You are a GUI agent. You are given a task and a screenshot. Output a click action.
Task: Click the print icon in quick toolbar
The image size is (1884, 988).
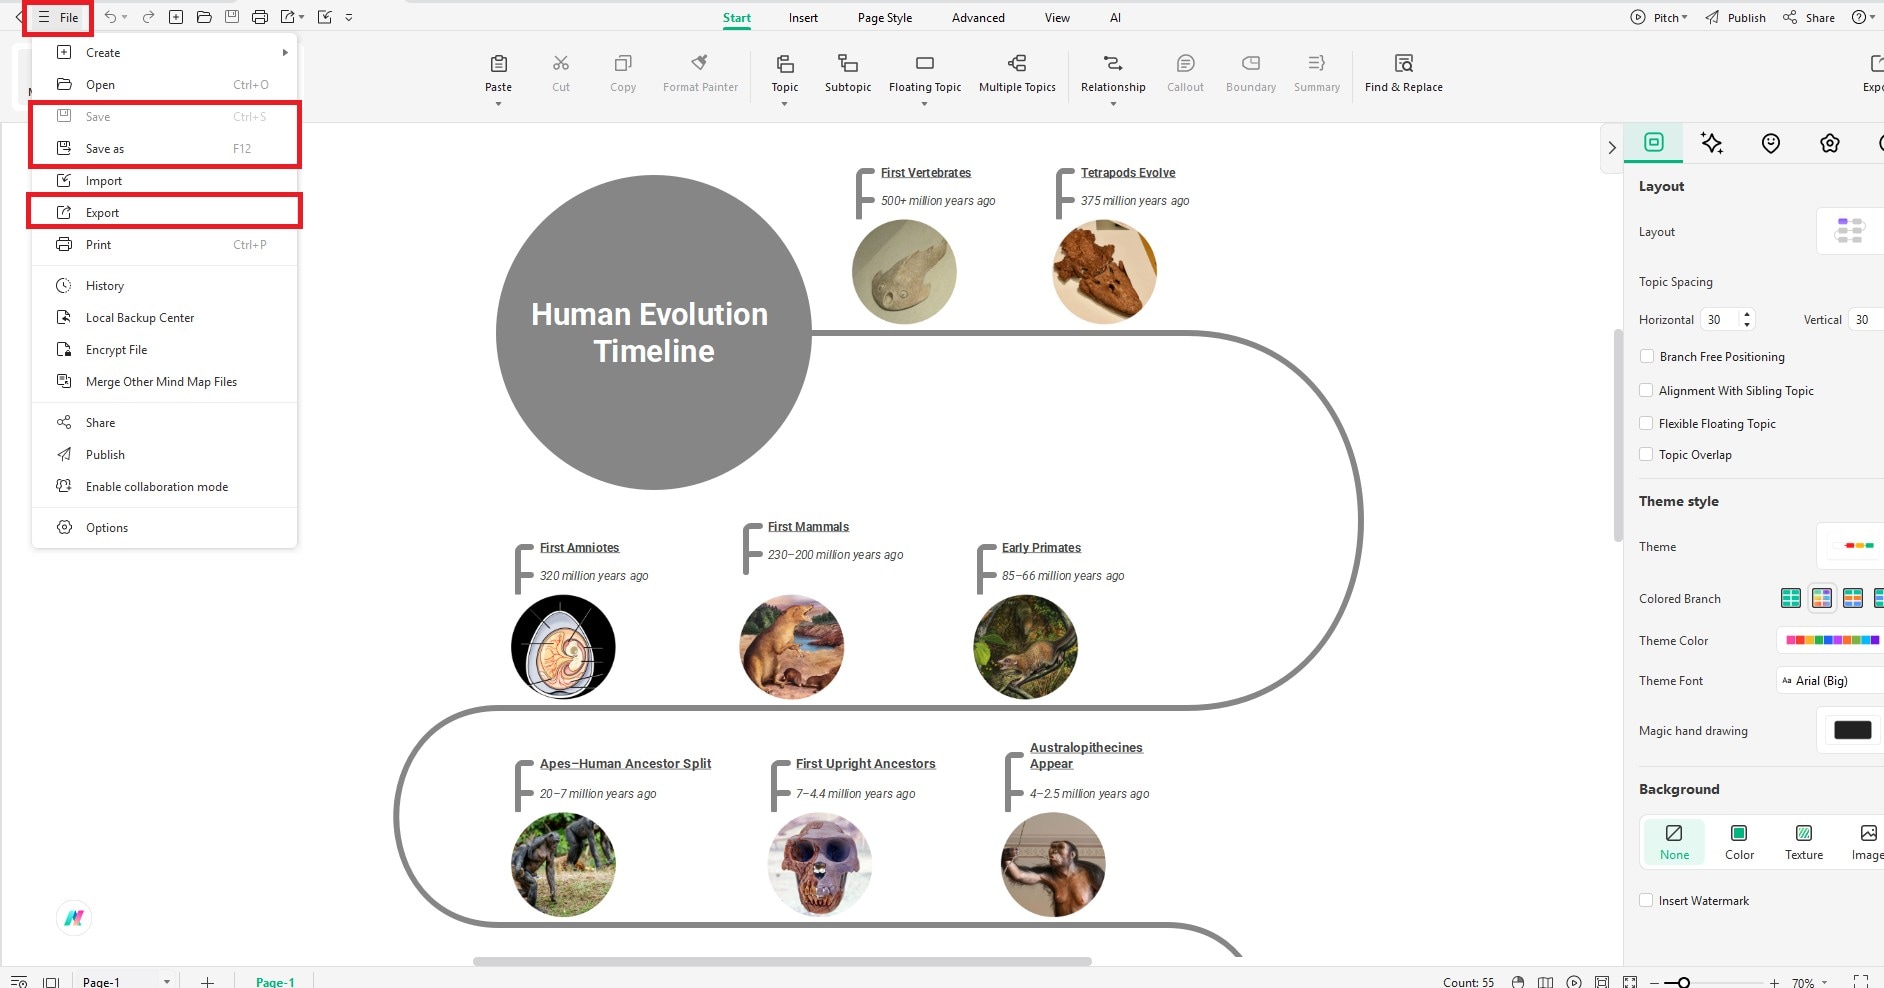260,17
